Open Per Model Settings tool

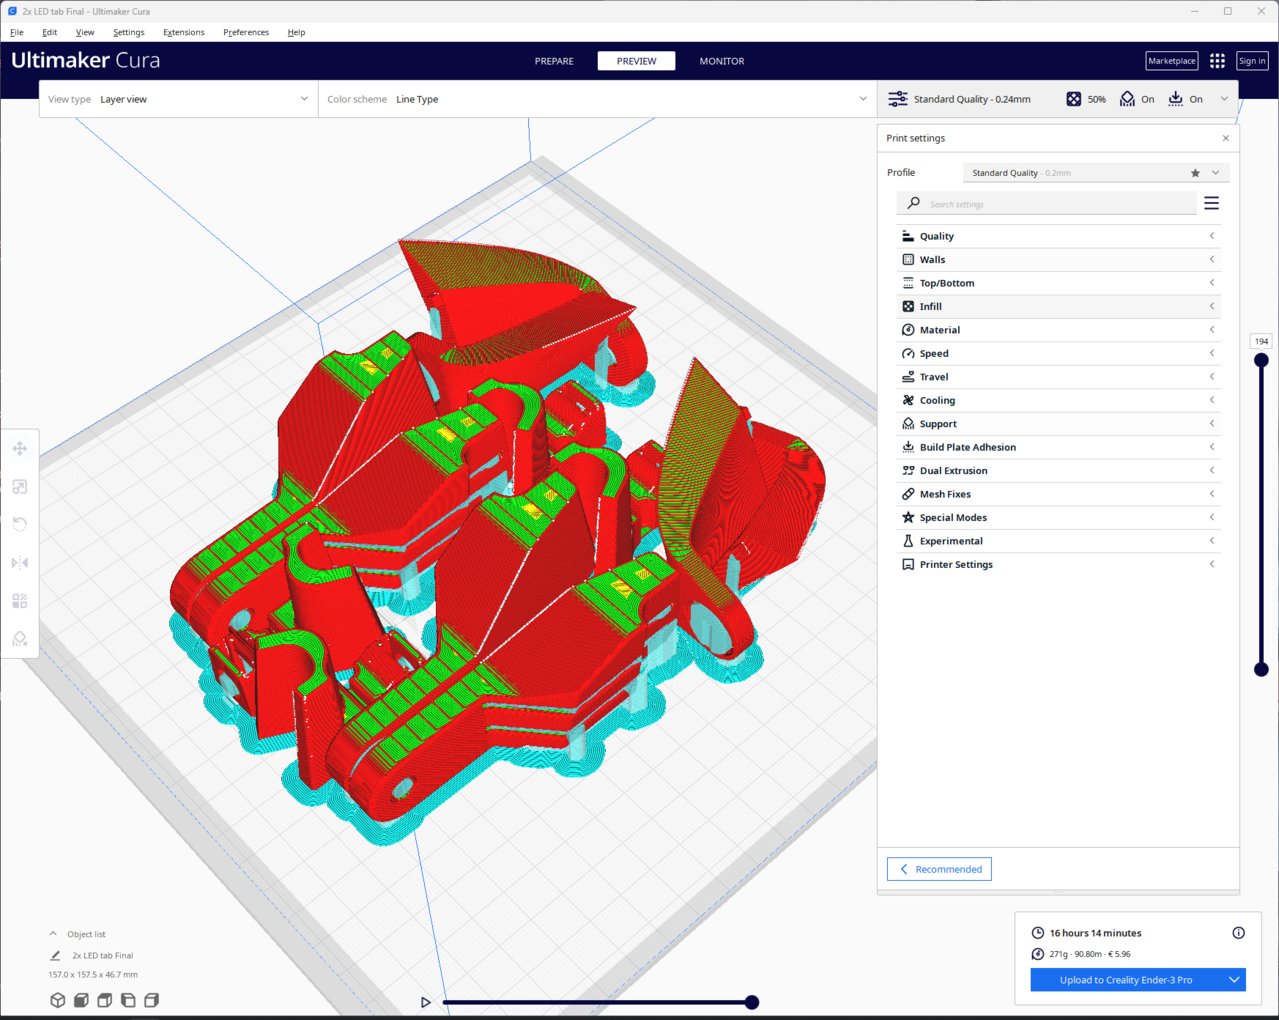19,601
